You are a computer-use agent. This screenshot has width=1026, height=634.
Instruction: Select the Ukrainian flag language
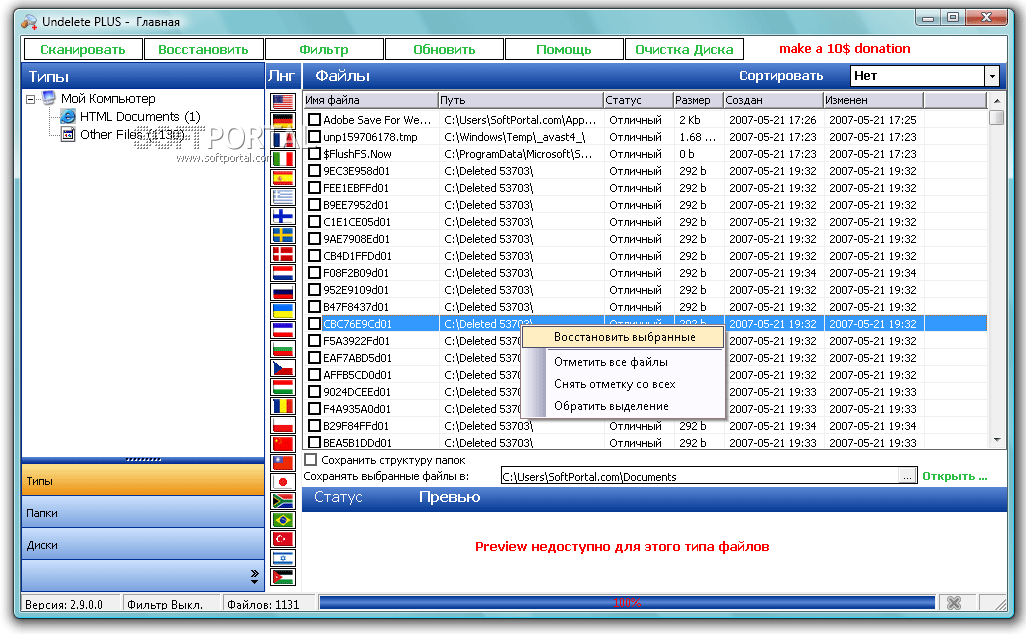point(283,311)
